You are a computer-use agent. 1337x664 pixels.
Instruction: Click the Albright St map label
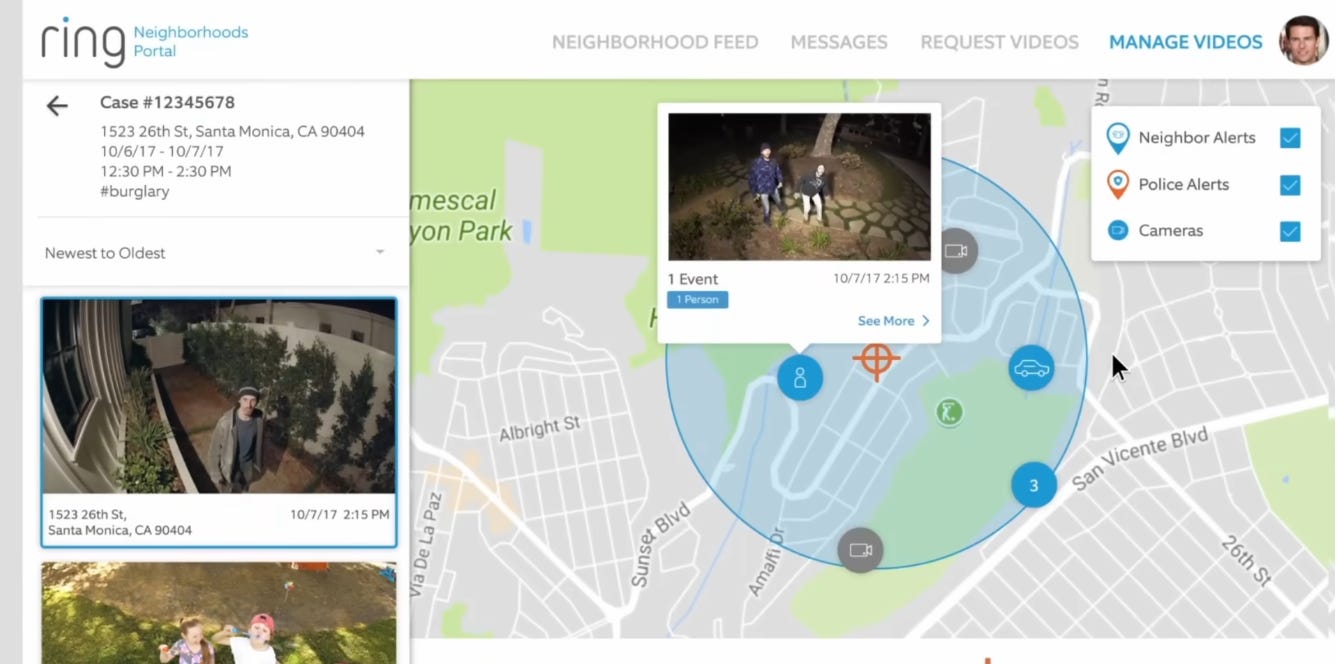540,429
